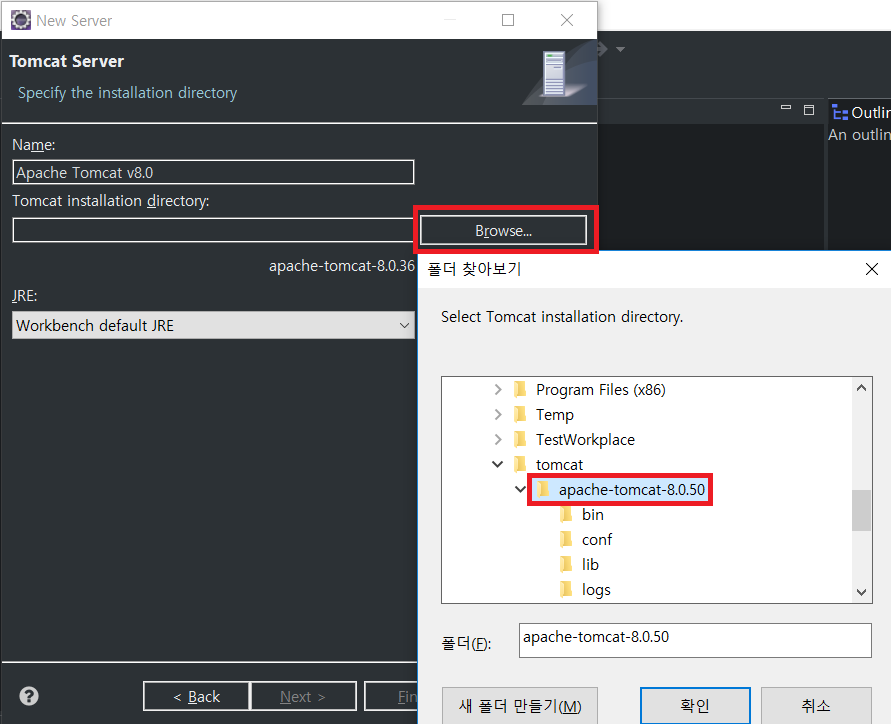Open wizard help question mark icon
891x724 pixels.
point(29,696)
